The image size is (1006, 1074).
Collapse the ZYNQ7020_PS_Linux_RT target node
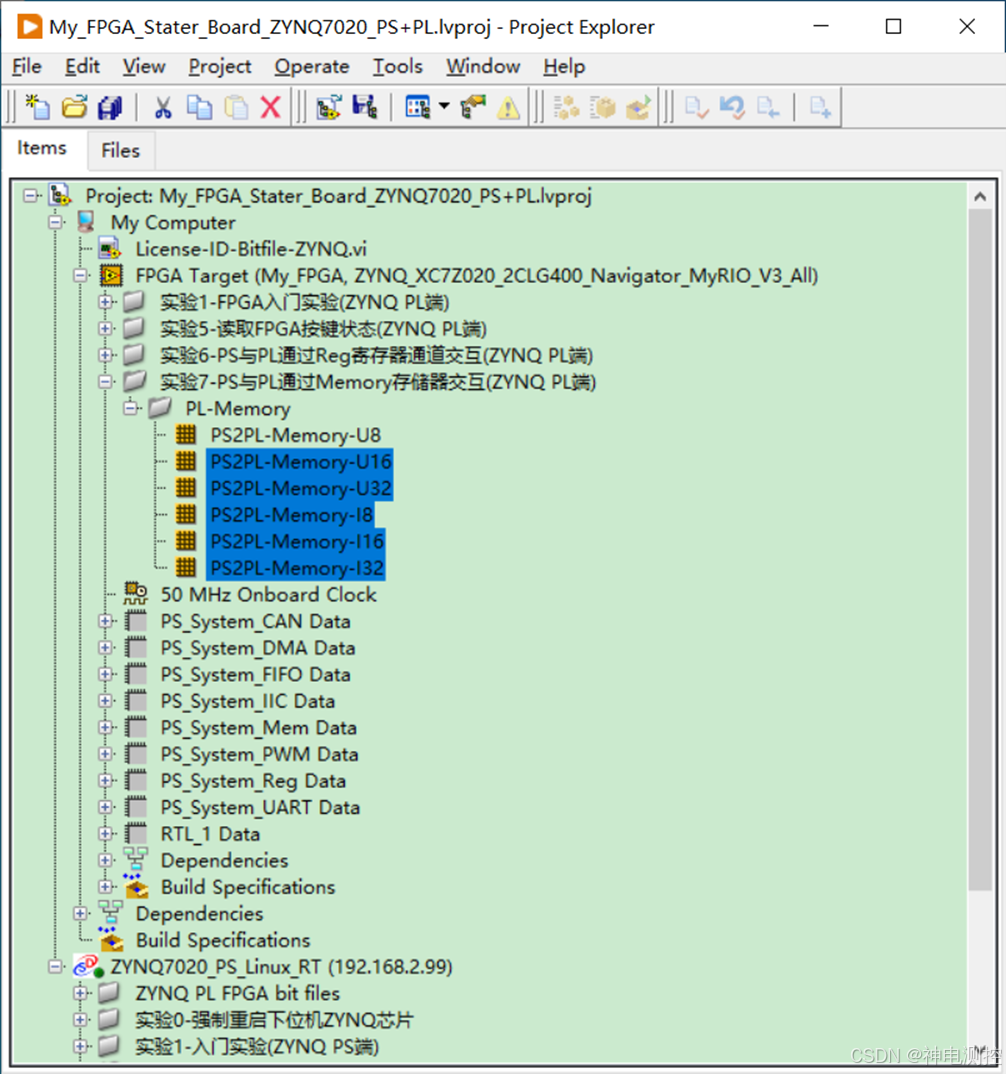(55, 967)
